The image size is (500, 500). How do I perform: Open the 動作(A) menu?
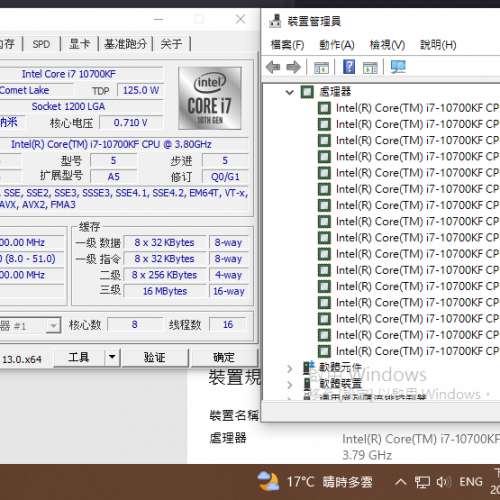click(x=337, y=45)
